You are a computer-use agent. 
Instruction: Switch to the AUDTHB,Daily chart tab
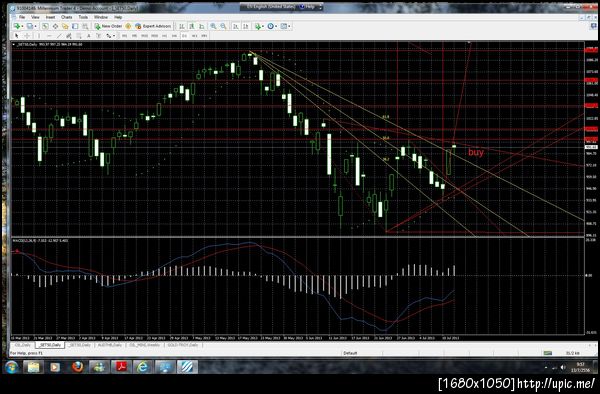(109, 345)
